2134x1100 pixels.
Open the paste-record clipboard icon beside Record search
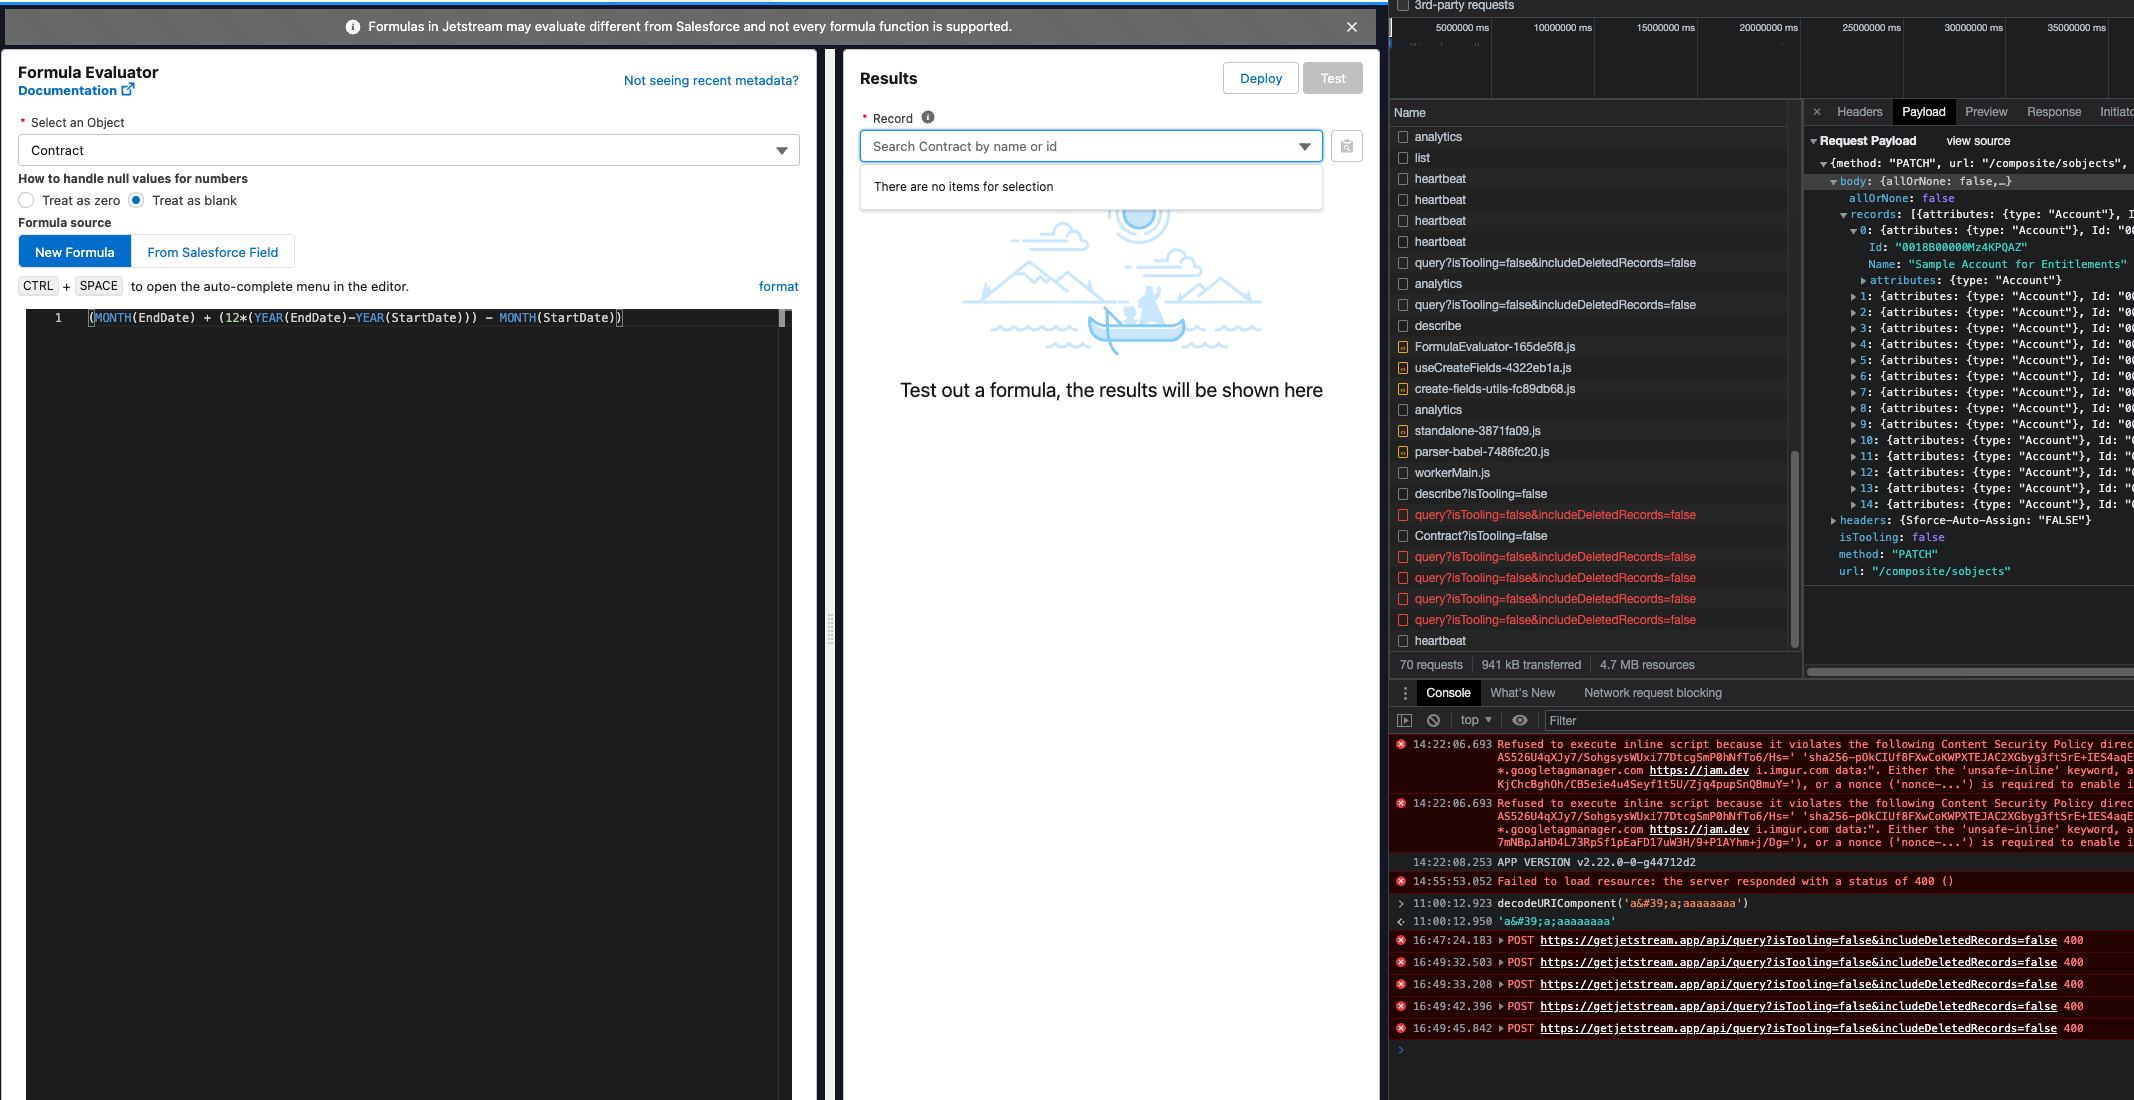click(x=1346, y=146)
